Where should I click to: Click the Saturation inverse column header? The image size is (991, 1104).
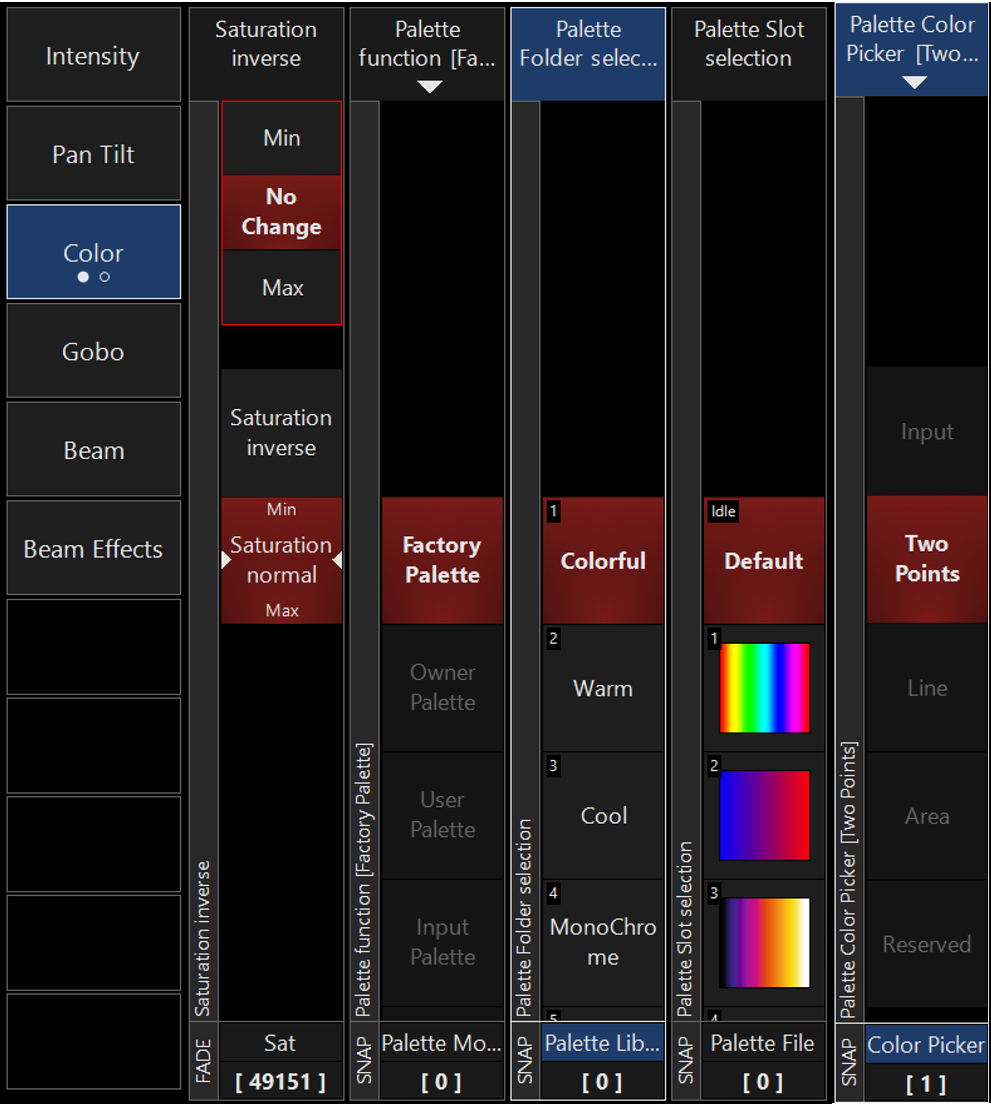[266, 54]
